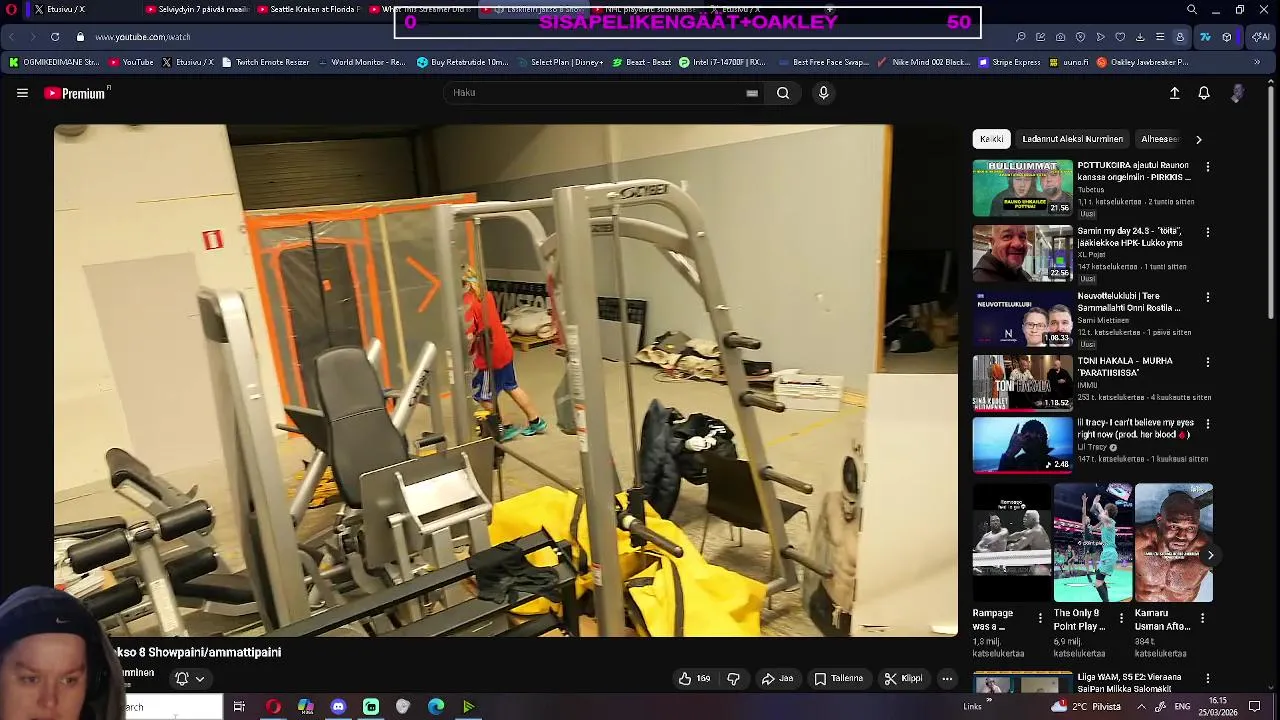Open Neuvotteluklubi video thumbnail

click(1022, 318)
